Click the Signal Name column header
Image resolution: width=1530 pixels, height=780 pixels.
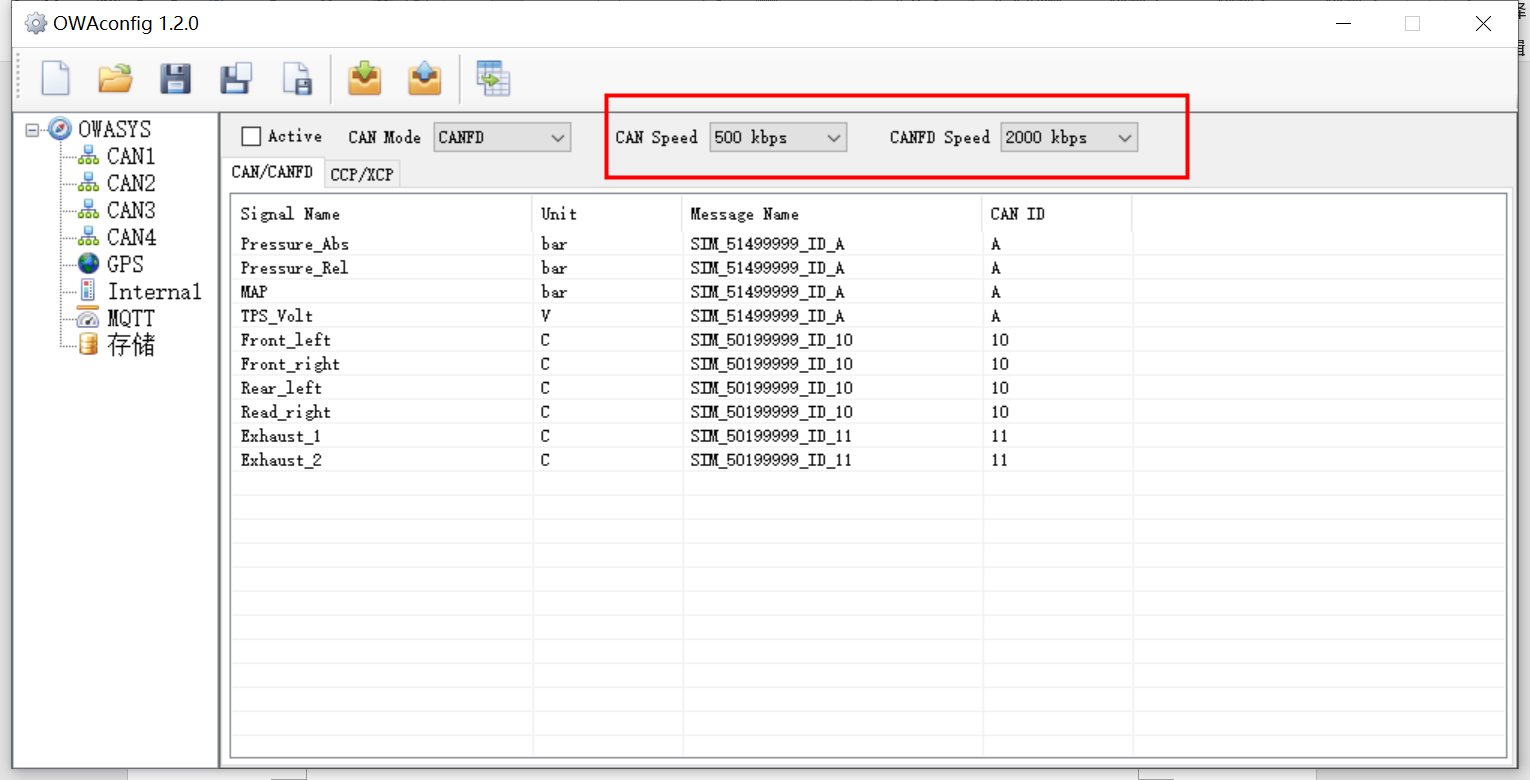pos(381,214)
